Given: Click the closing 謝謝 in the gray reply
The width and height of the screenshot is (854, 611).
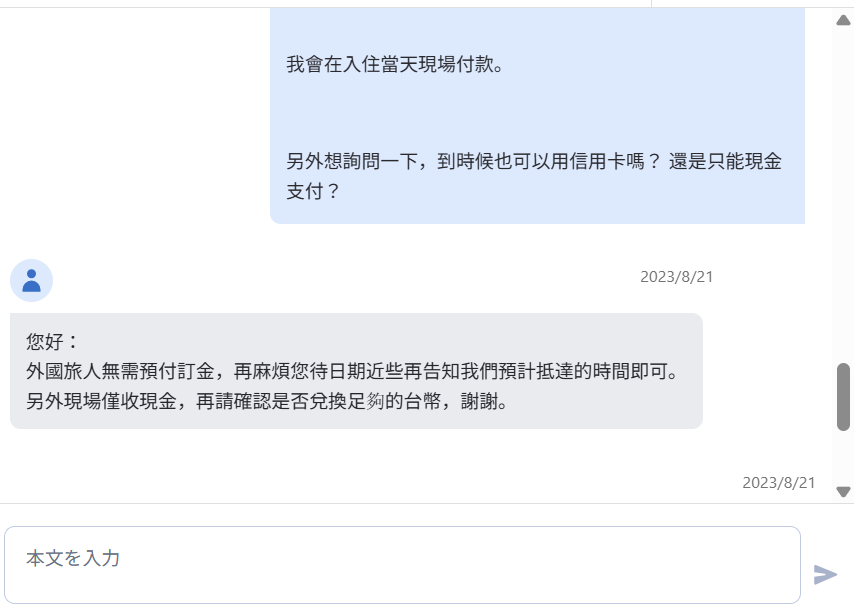Looking at the screenshot, I should [479, 401].
